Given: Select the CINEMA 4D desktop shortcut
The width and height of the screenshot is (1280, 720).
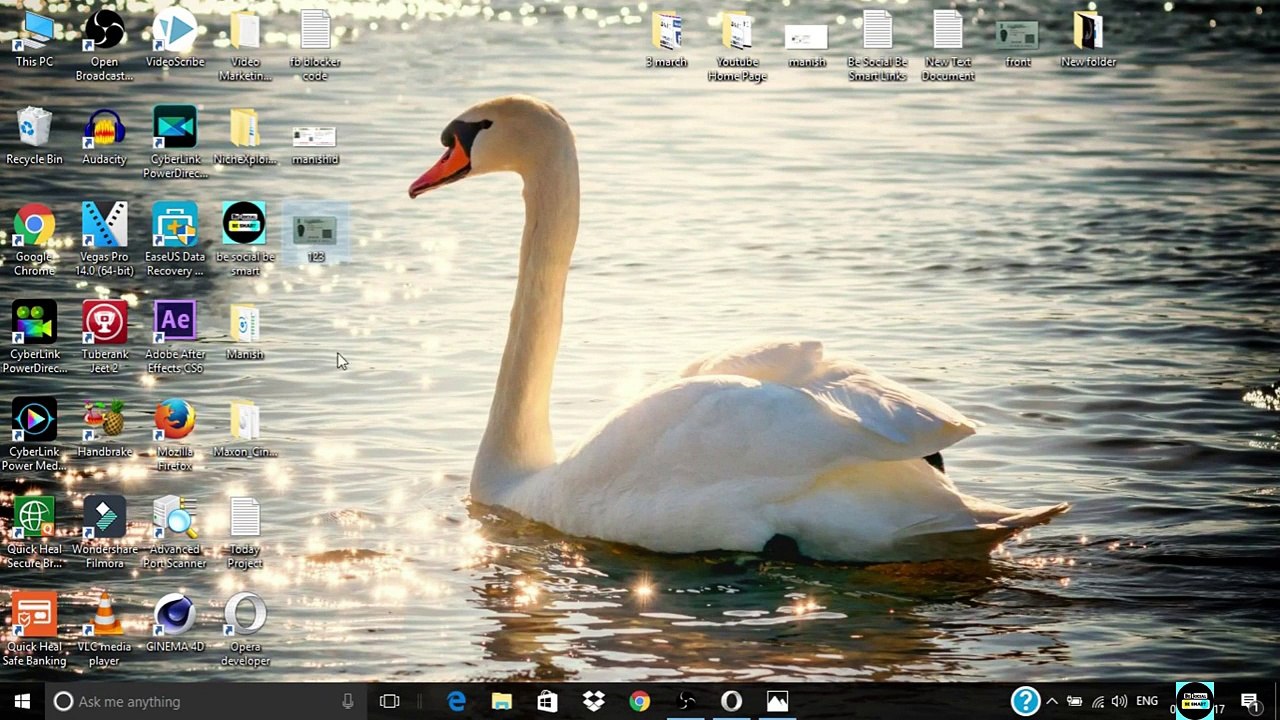Looking at the screenshot, I should pos(175,617).
